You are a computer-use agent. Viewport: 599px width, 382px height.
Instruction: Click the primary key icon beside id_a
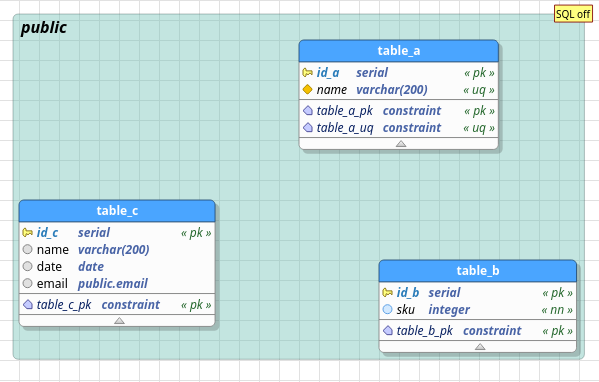(308, 72)
